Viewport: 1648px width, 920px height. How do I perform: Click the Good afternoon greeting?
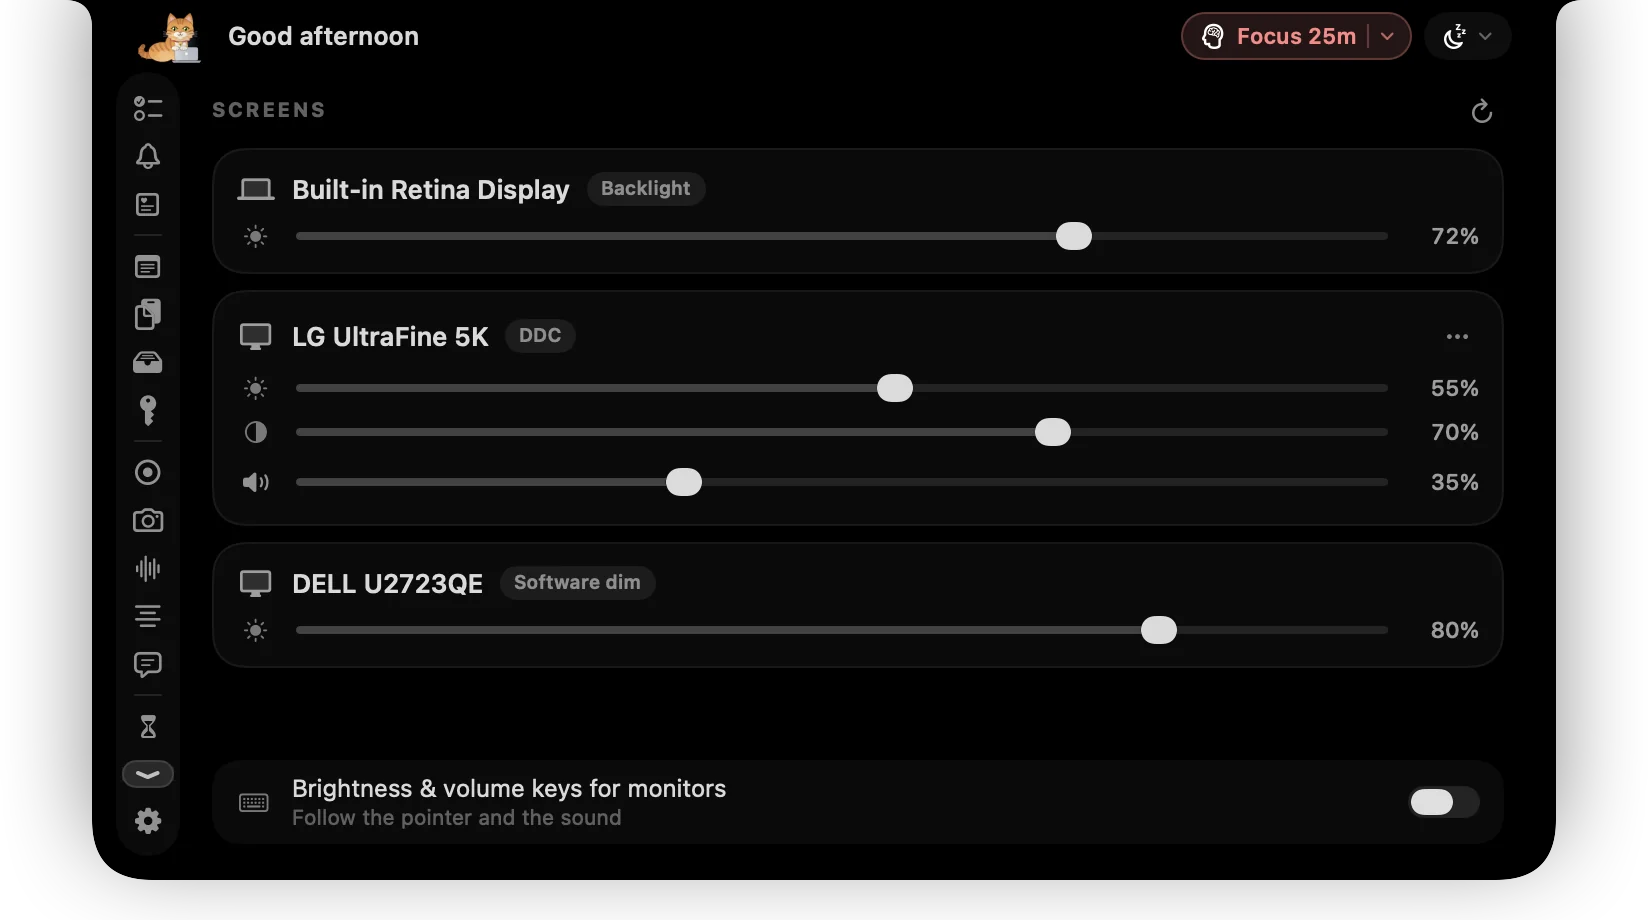[x=324, y=36]
